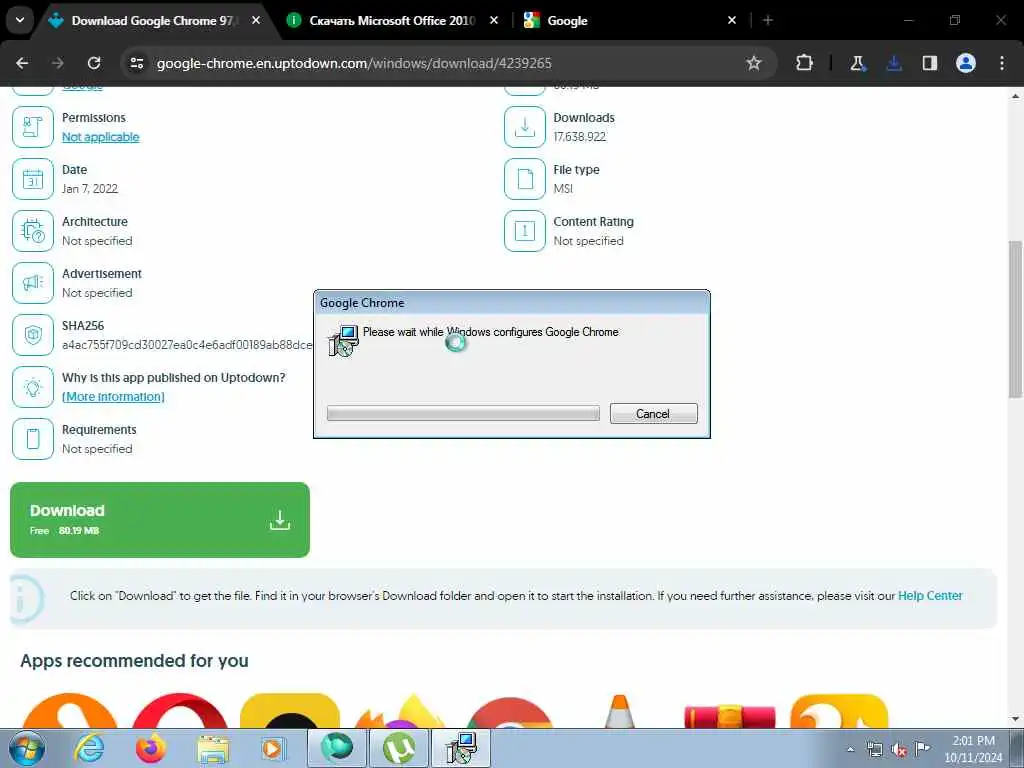Image resolution: width=1024 pixels, height=768 pixels.
Task: Click the installer icon in the dialog
Action: 344,340
